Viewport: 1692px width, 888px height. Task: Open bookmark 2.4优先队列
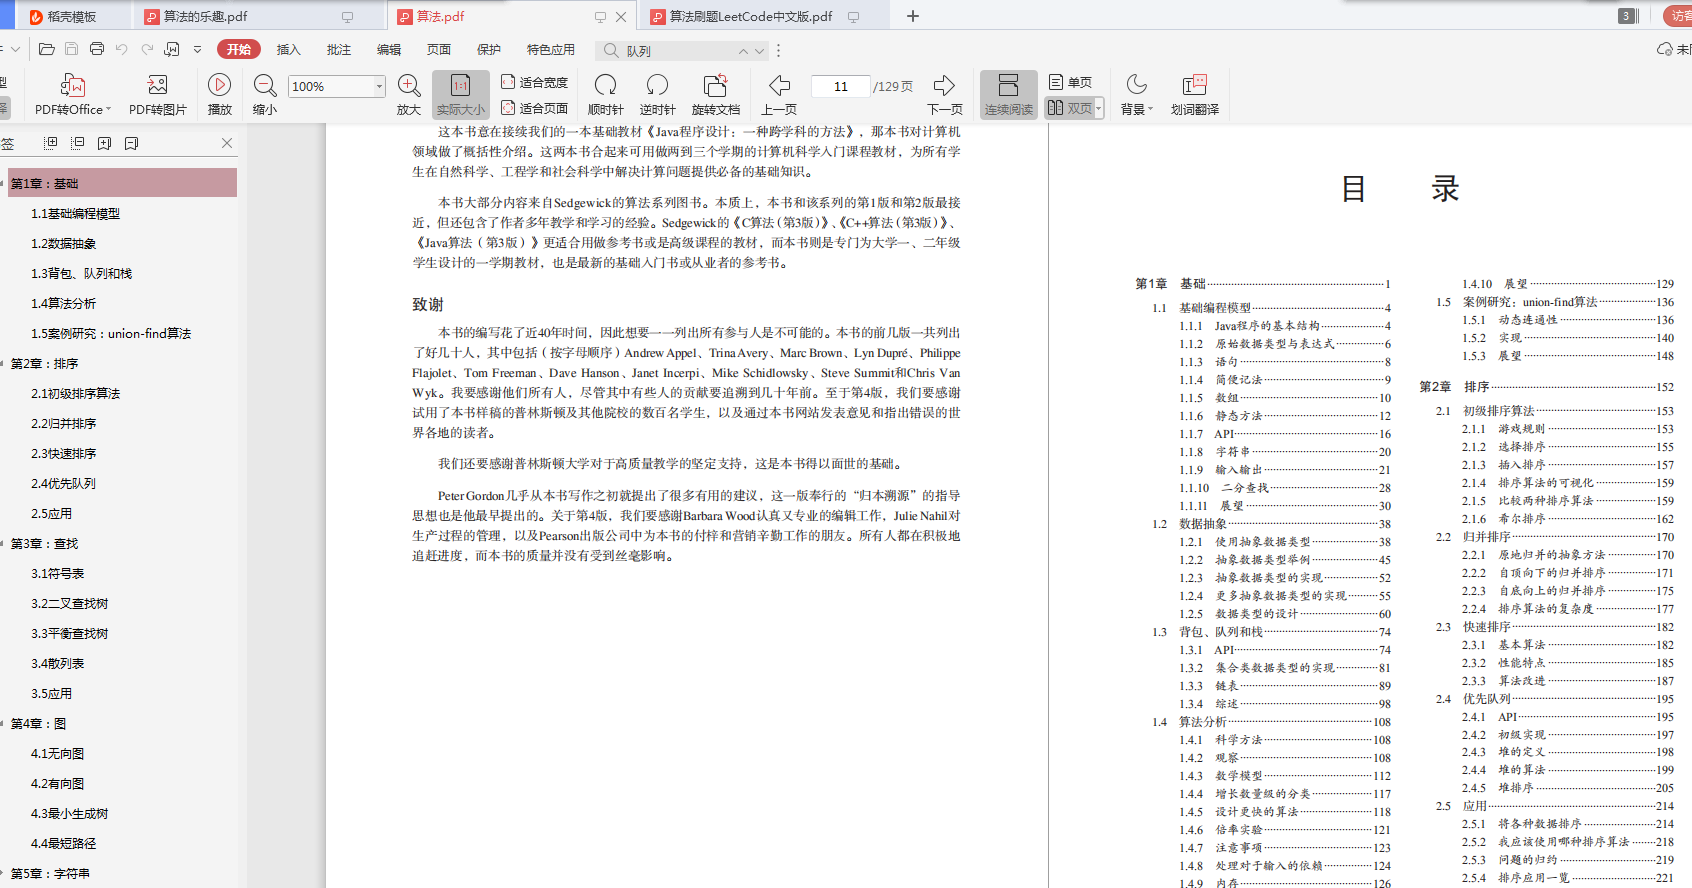[63, 483]
